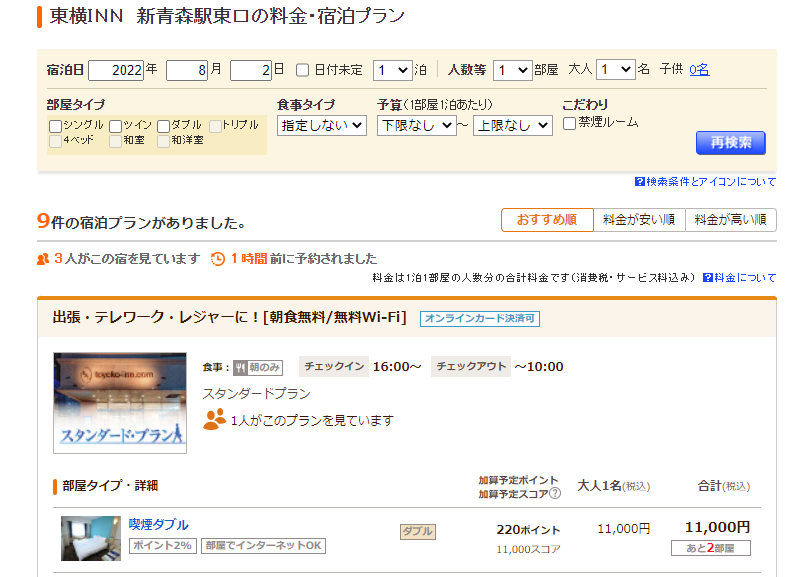Open the adults (大人) count dropdown

click(x=616, y=69)
